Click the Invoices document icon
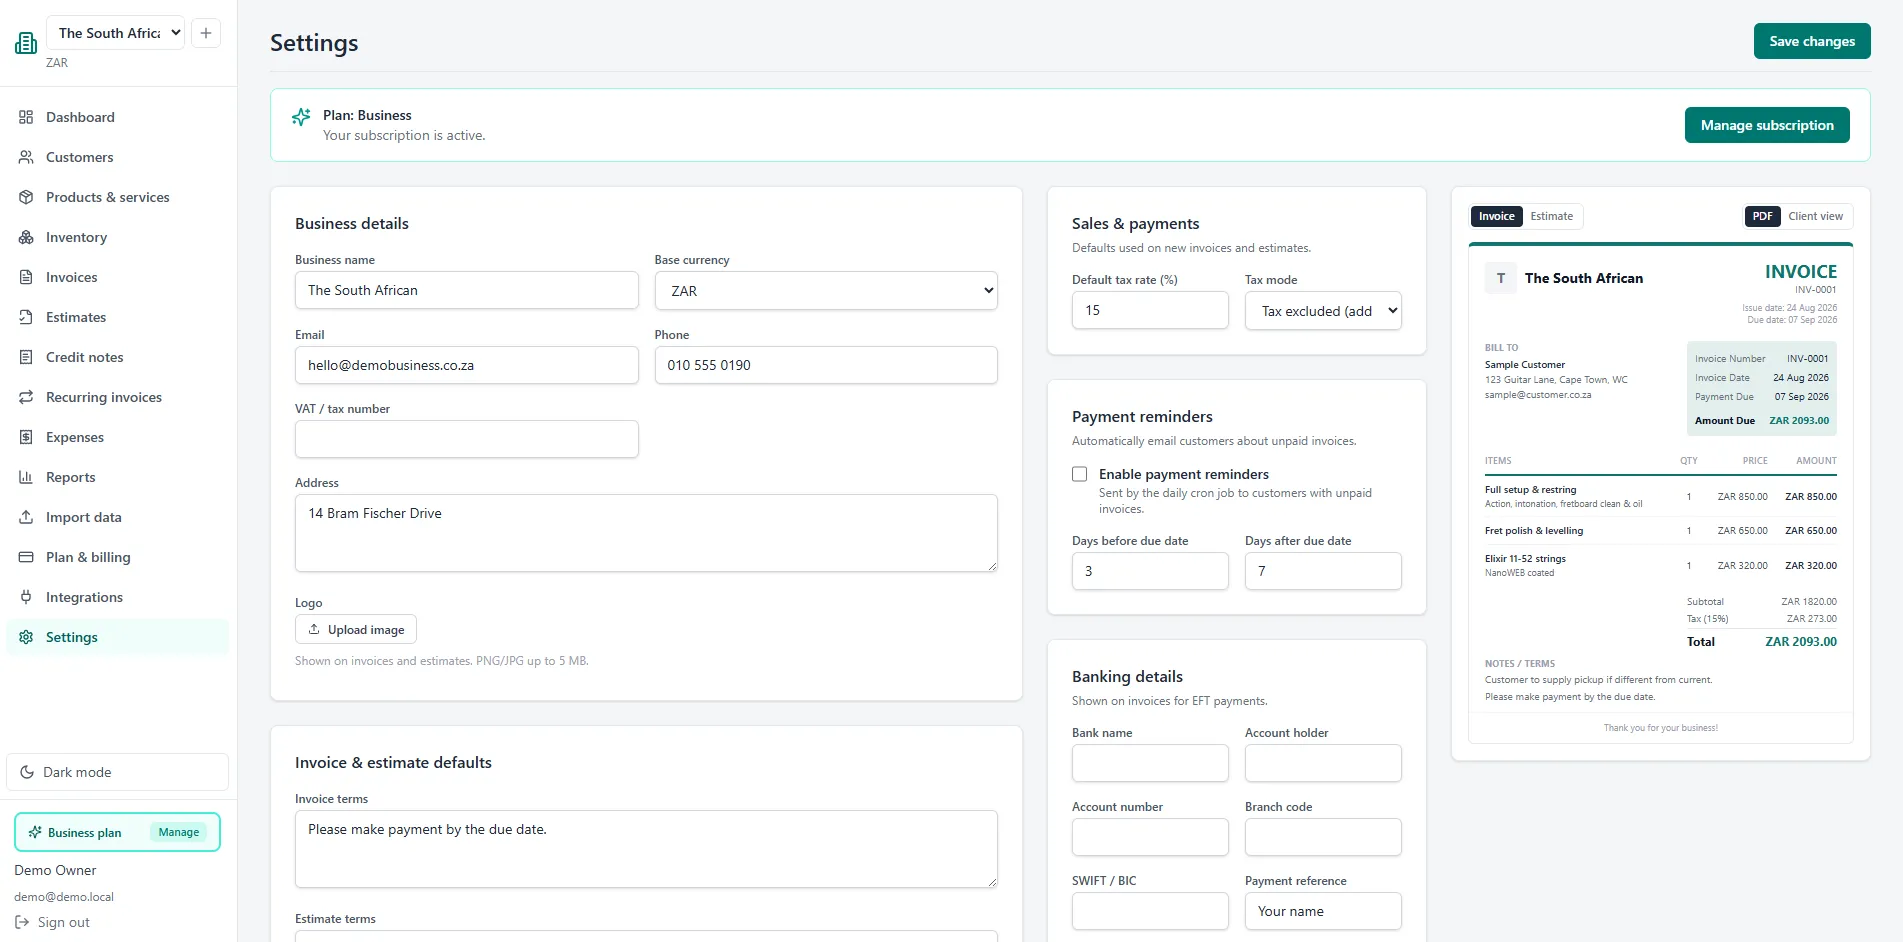Image resolution: width=1903 pixels, height=942 pixels. pyautogui.click(x=26, y=277)
